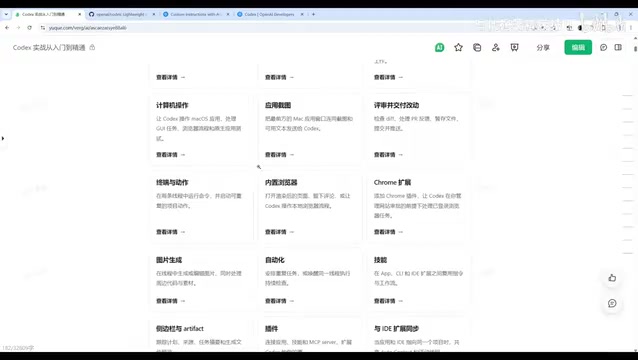Click the word count at bottom left
Viewport: 638px width, 360px height.
click(x=18, y=348)
